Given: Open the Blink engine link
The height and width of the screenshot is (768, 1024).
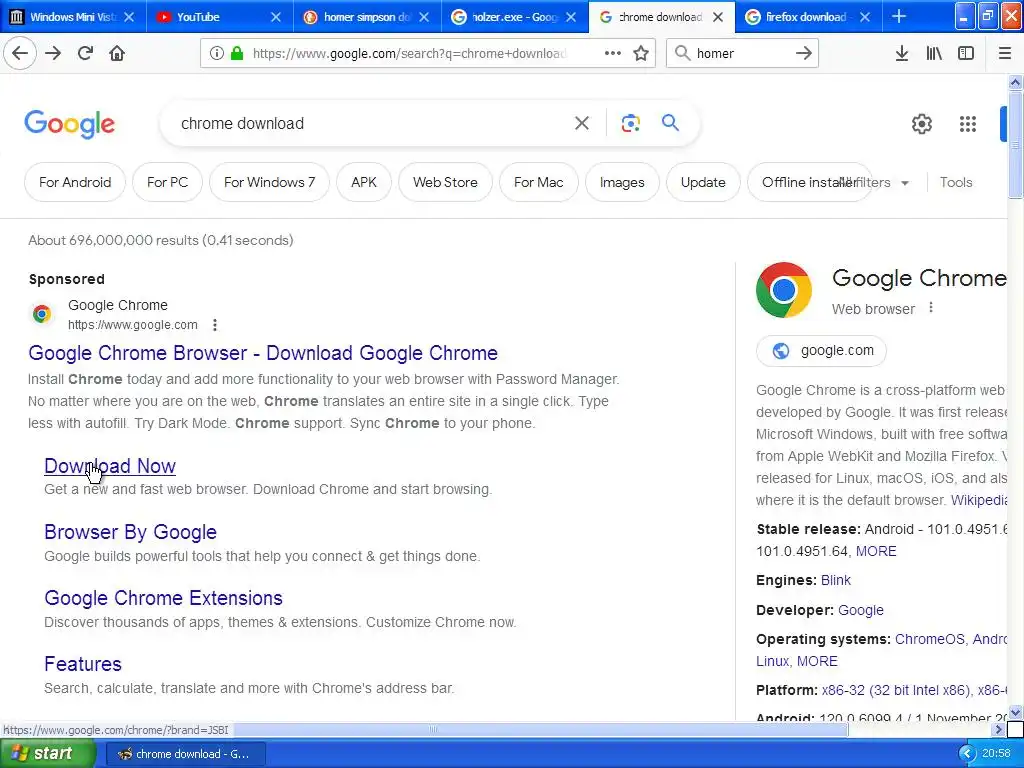Looking at the screenshot, I should (x=836, y=580).
